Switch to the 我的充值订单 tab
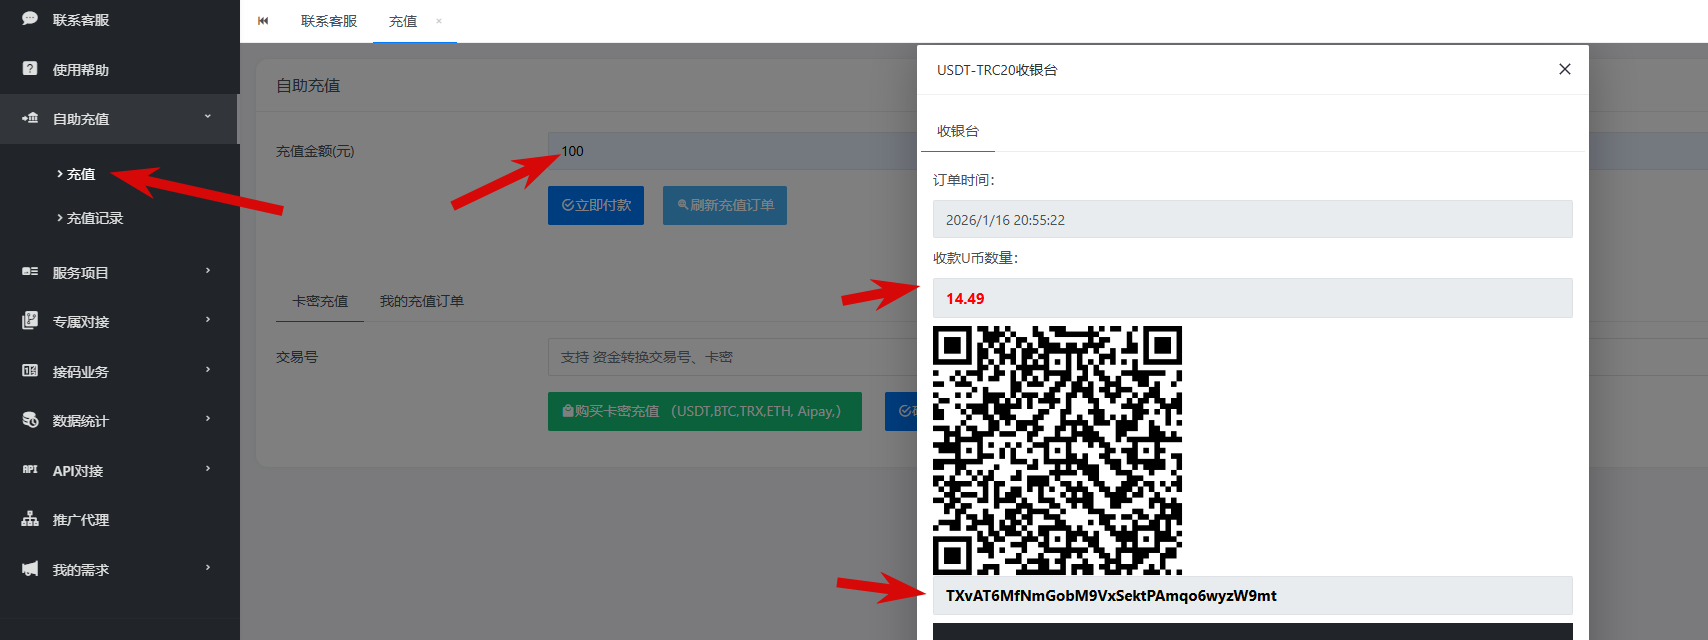The width and height of the screenshot is (1708, 640). 422,301
